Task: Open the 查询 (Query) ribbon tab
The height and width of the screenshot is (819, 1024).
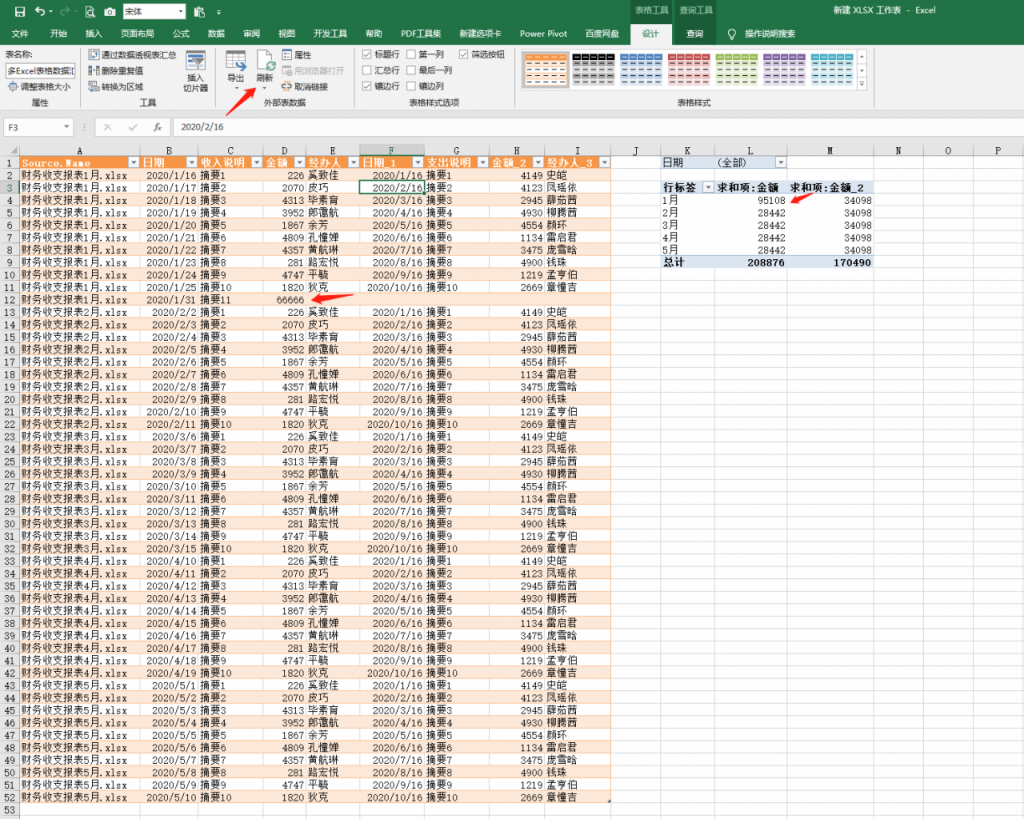Action: tap(695, 33)
